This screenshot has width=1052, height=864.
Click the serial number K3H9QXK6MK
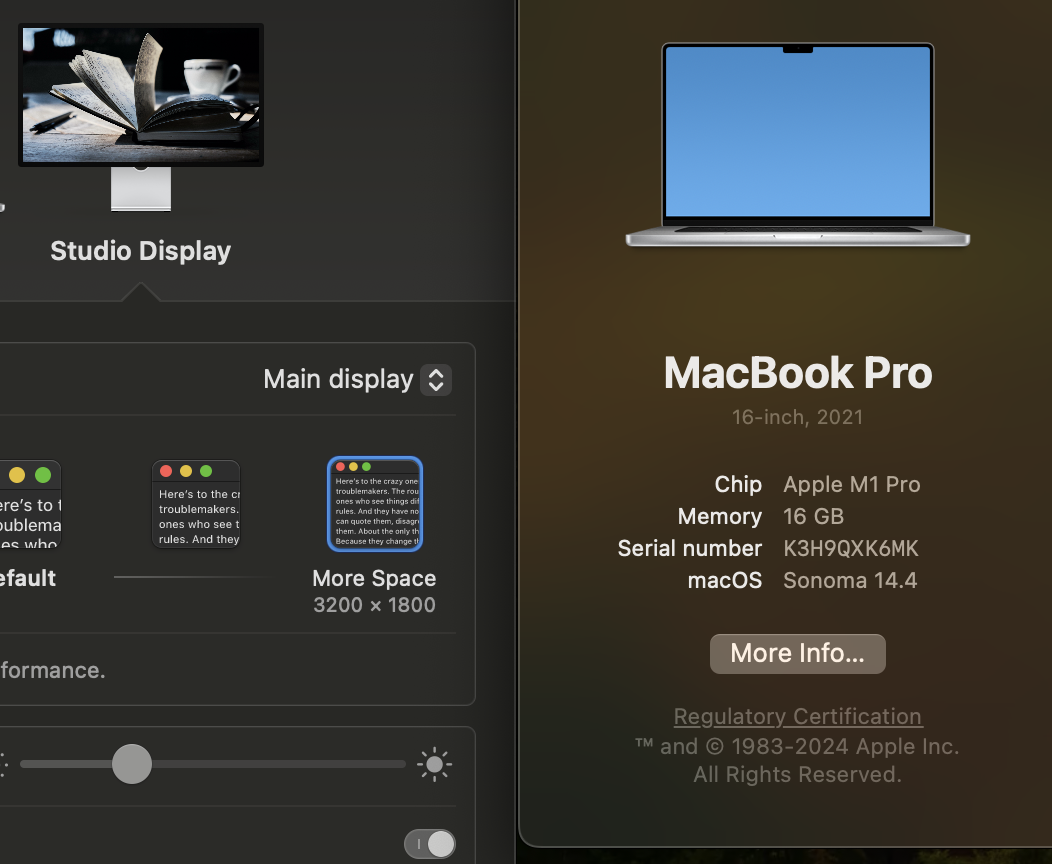click(x=851, y=549)
